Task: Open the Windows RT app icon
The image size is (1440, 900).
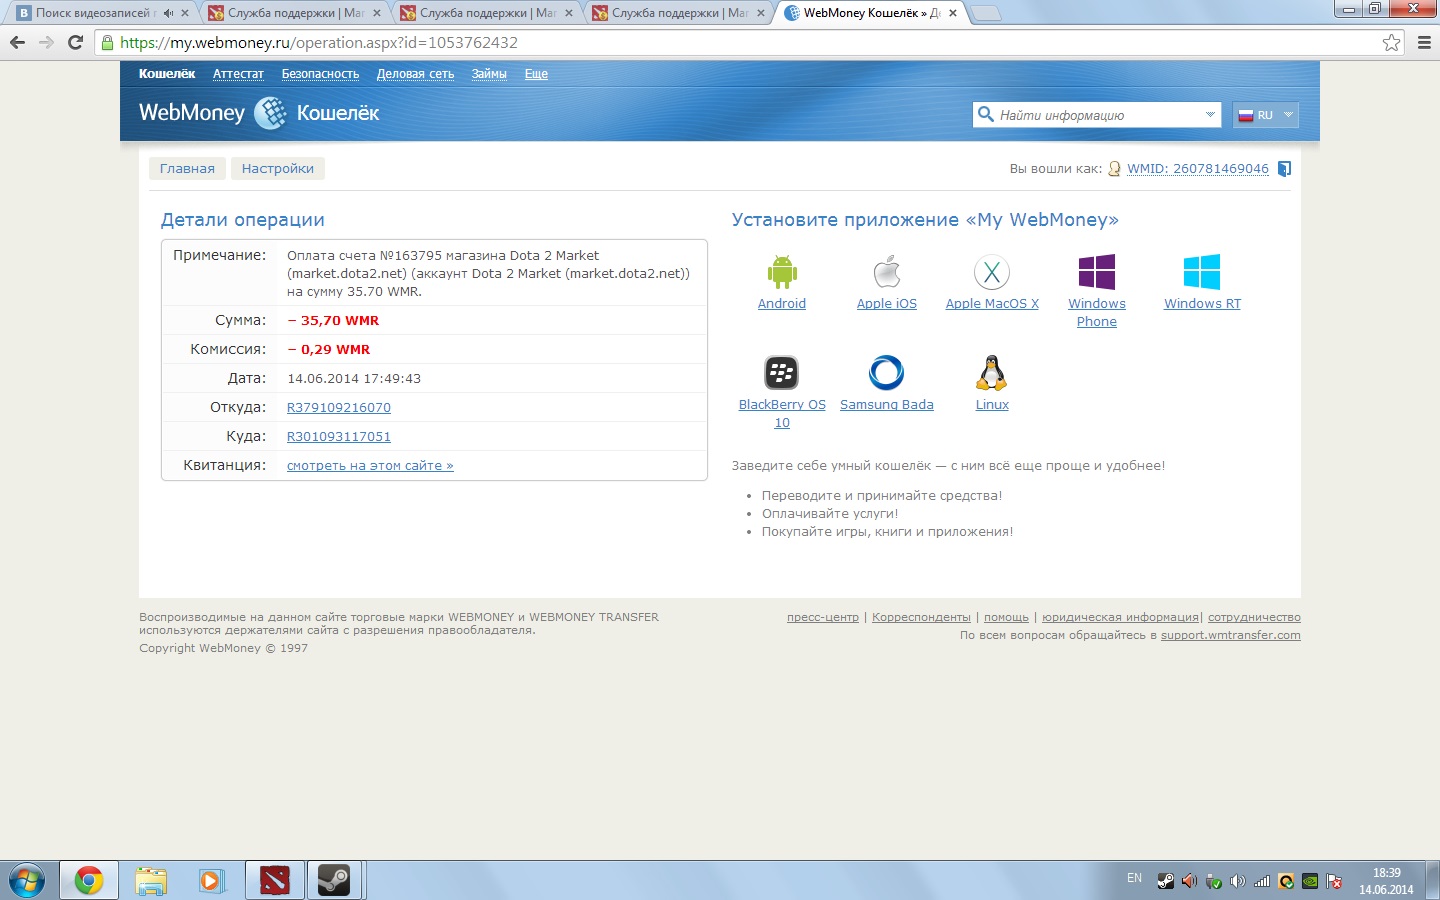Action: 1202,272
